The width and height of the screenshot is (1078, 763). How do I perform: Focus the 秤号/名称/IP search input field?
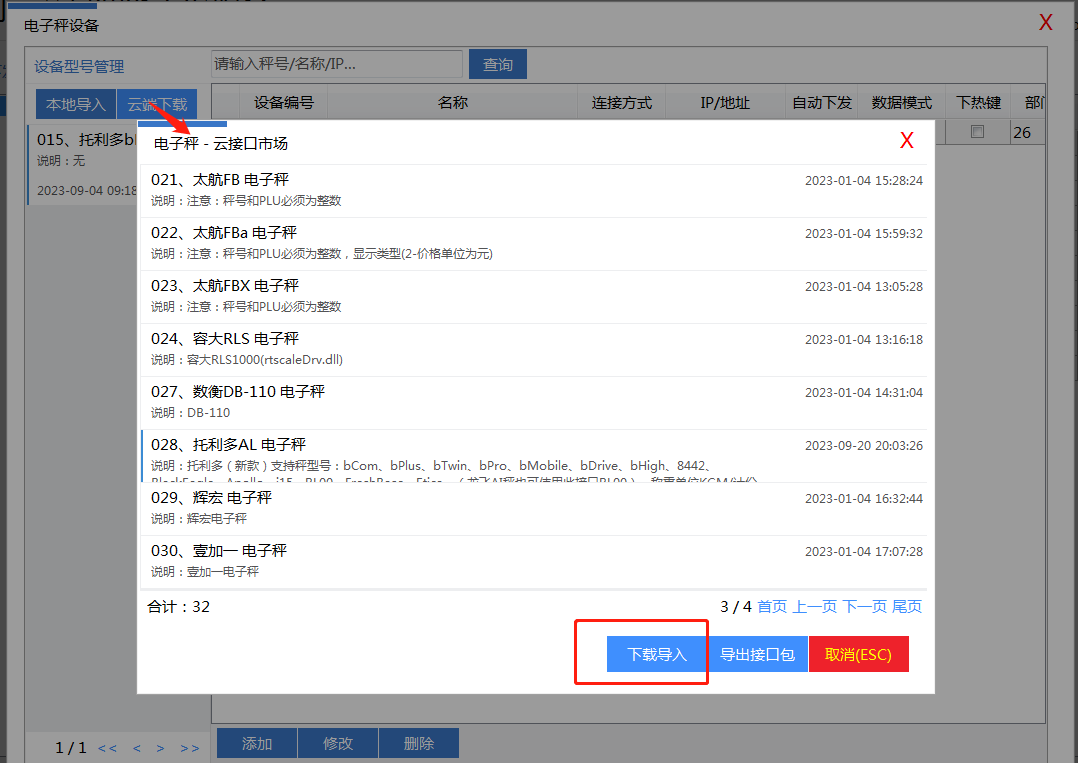(337, 64)
